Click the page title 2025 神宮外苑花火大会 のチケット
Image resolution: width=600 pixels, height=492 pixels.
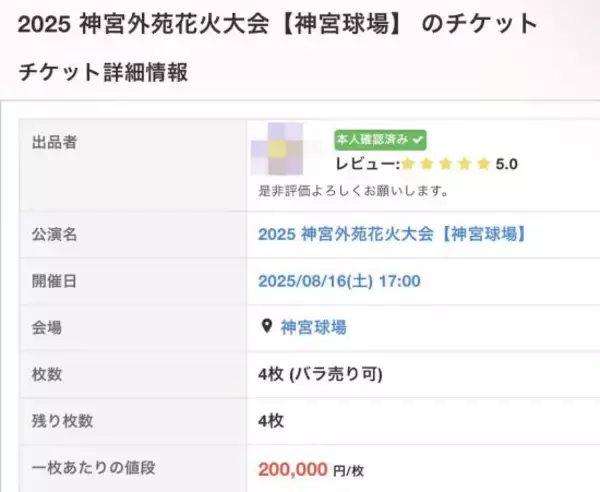pos(277,22)
